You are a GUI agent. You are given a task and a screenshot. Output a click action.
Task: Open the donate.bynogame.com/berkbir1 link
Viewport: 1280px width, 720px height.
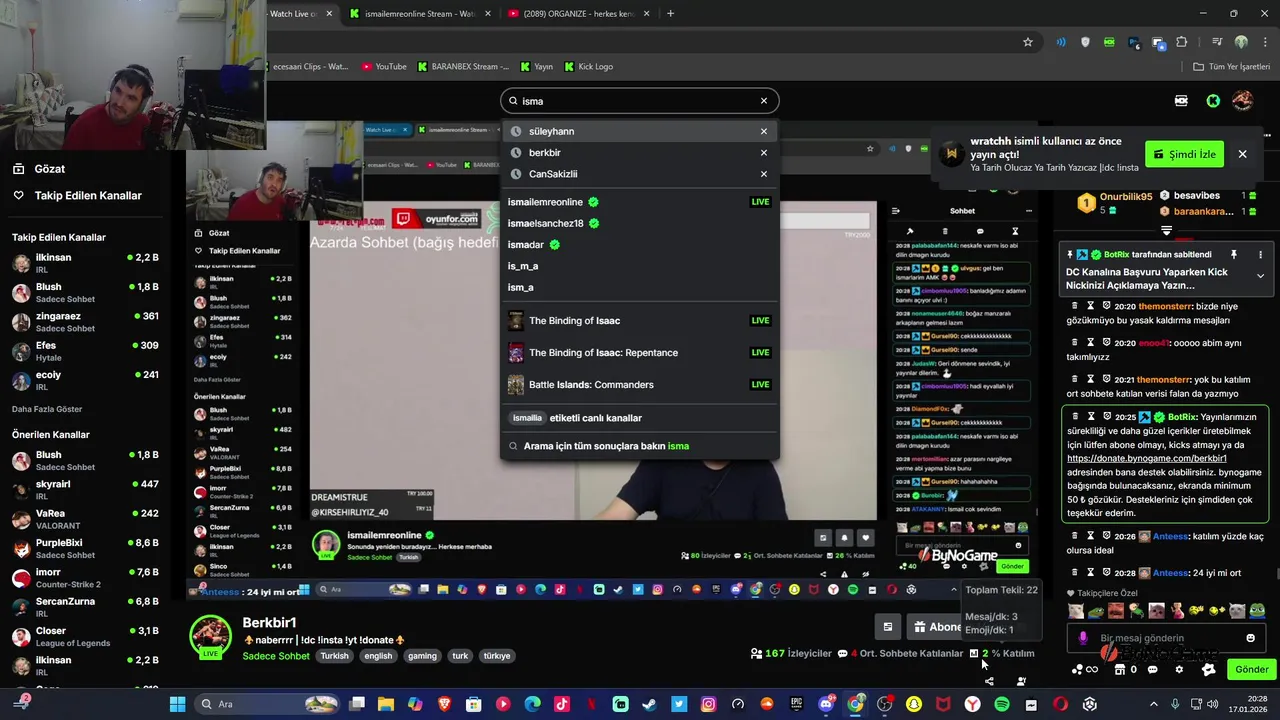(x=1147, y=458)
